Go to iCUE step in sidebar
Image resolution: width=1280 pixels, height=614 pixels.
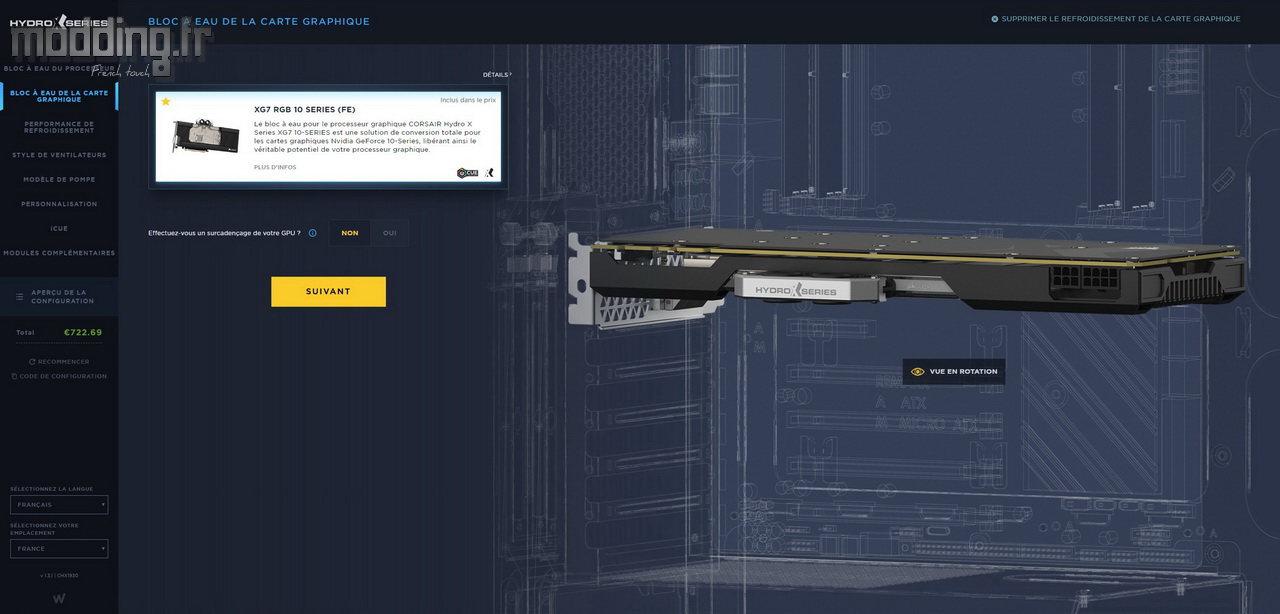59,229
